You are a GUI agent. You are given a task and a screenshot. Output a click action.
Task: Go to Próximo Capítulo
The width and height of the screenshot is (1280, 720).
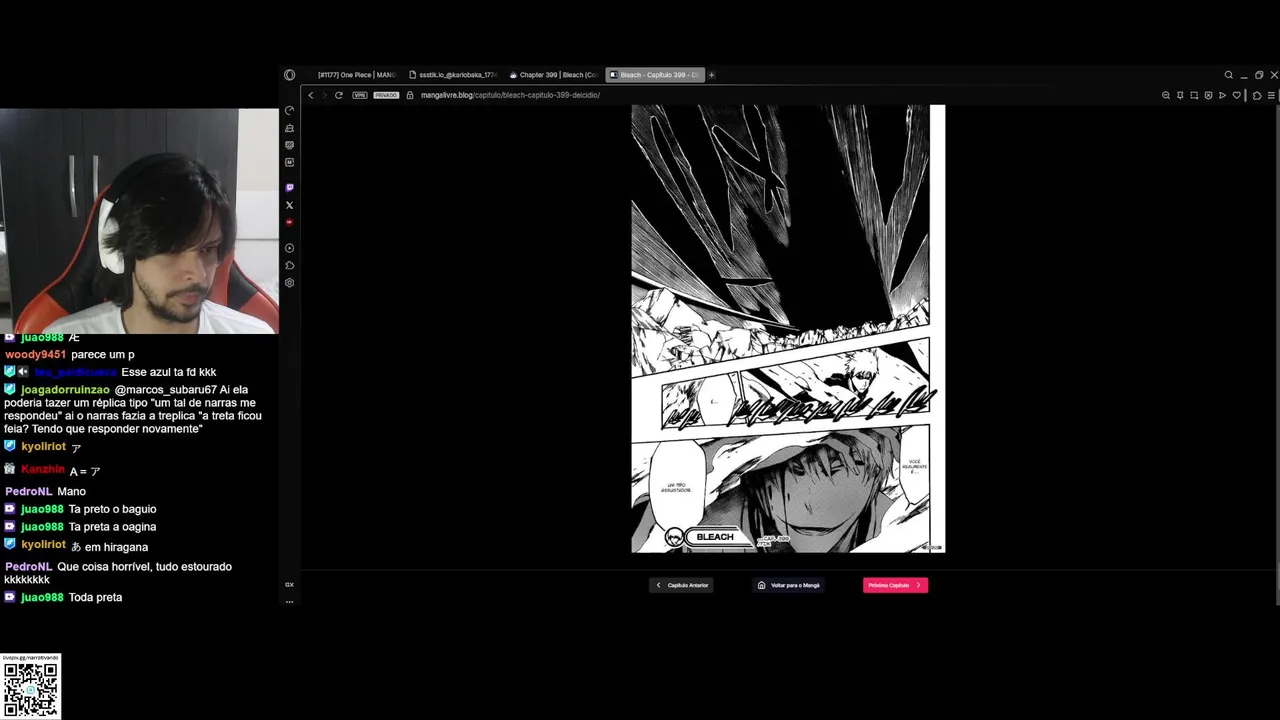[x=895, y=585]
